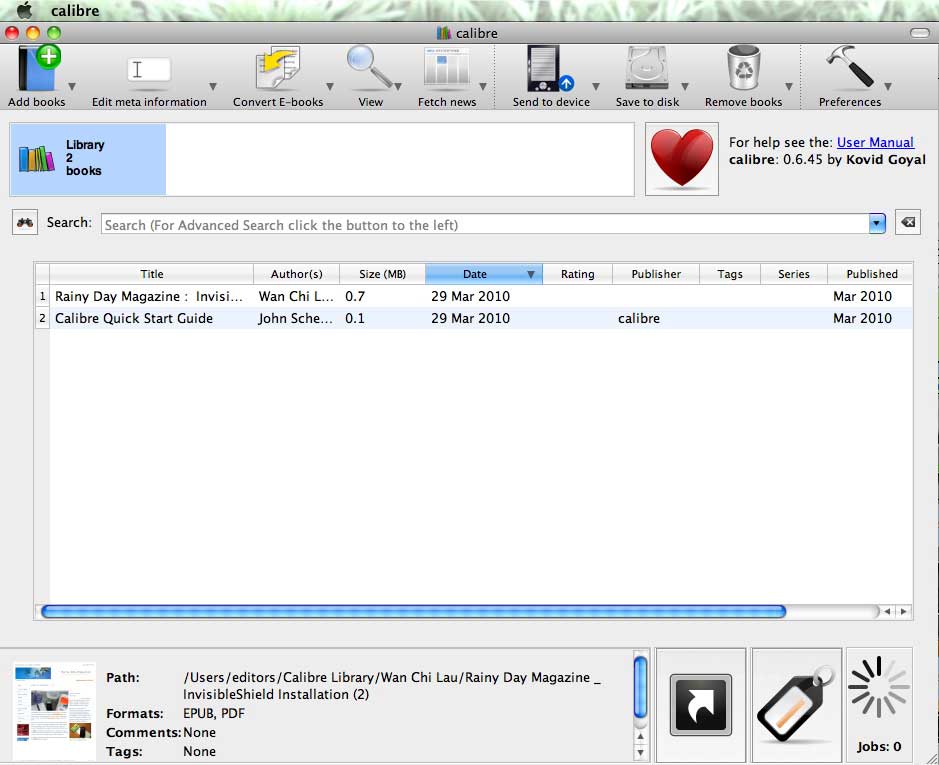Sort by the Published column header
The image size is (939, 765).
pyautogui.click(x=871, y=274)
